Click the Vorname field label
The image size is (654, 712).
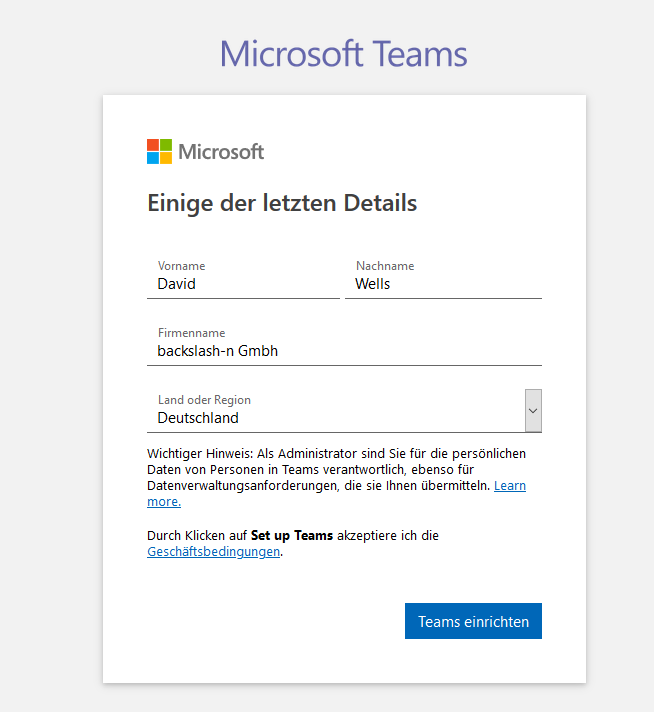pos(181,266)
